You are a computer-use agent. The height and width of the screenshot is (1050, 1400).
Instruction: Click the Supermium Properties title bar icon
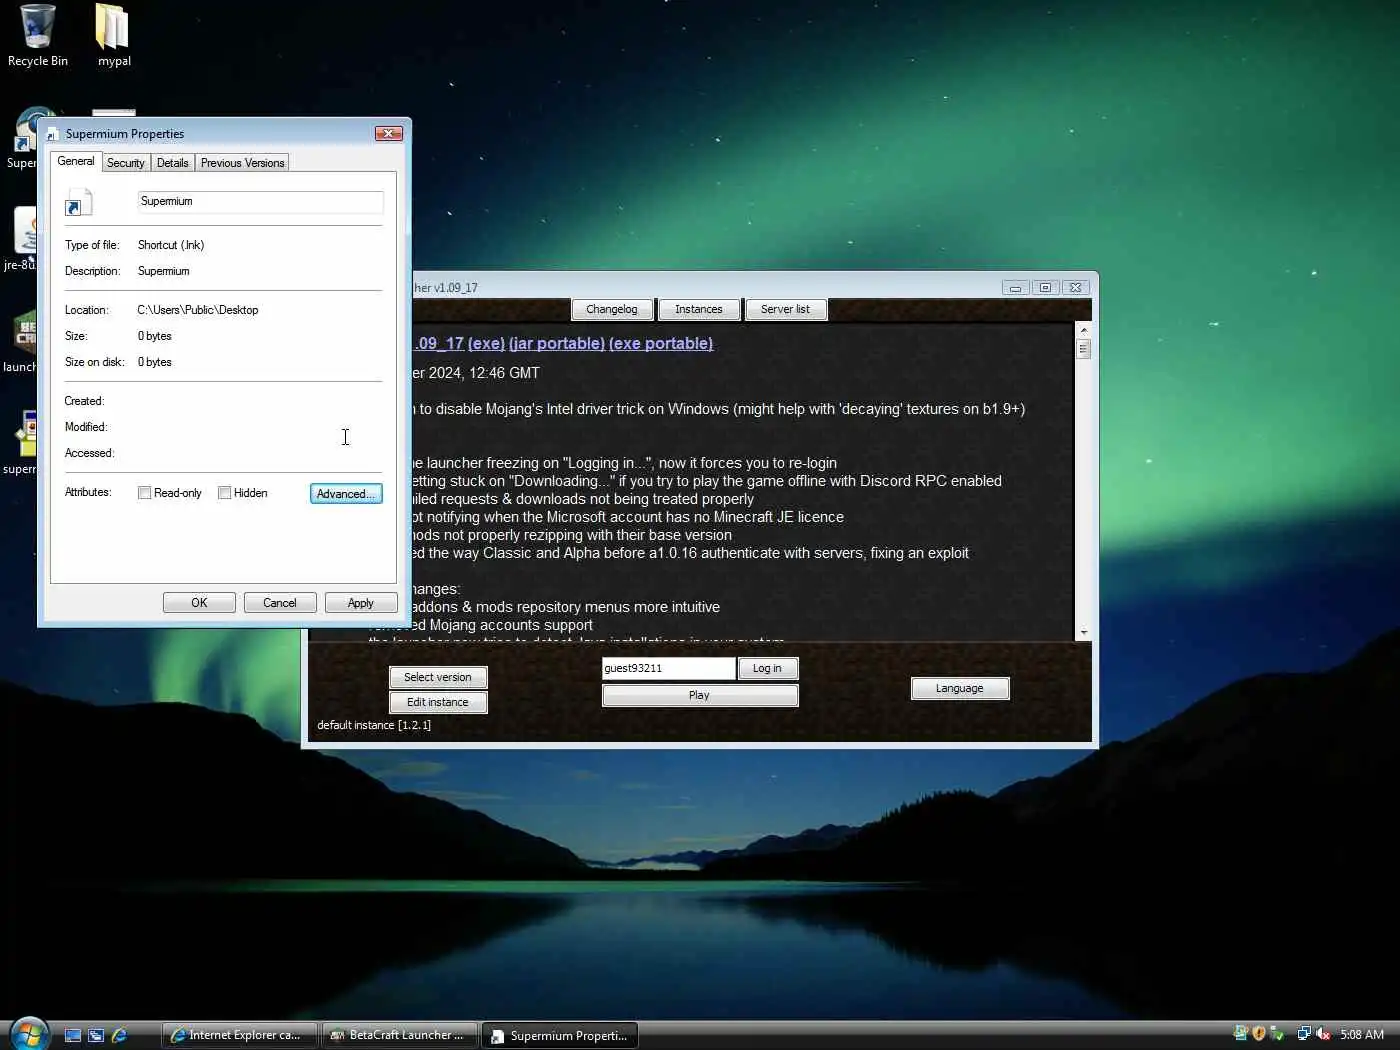pos(53,134)
